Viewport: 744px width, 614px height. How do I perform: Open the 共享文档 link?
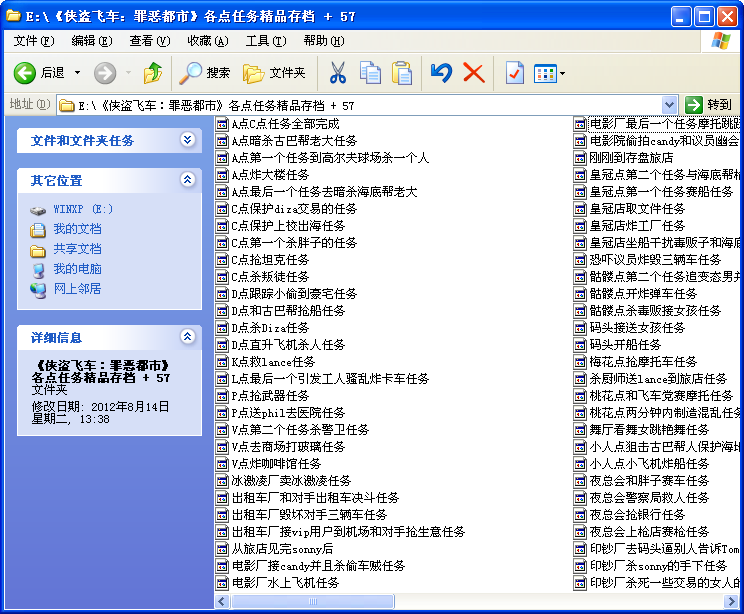(77, 249)
